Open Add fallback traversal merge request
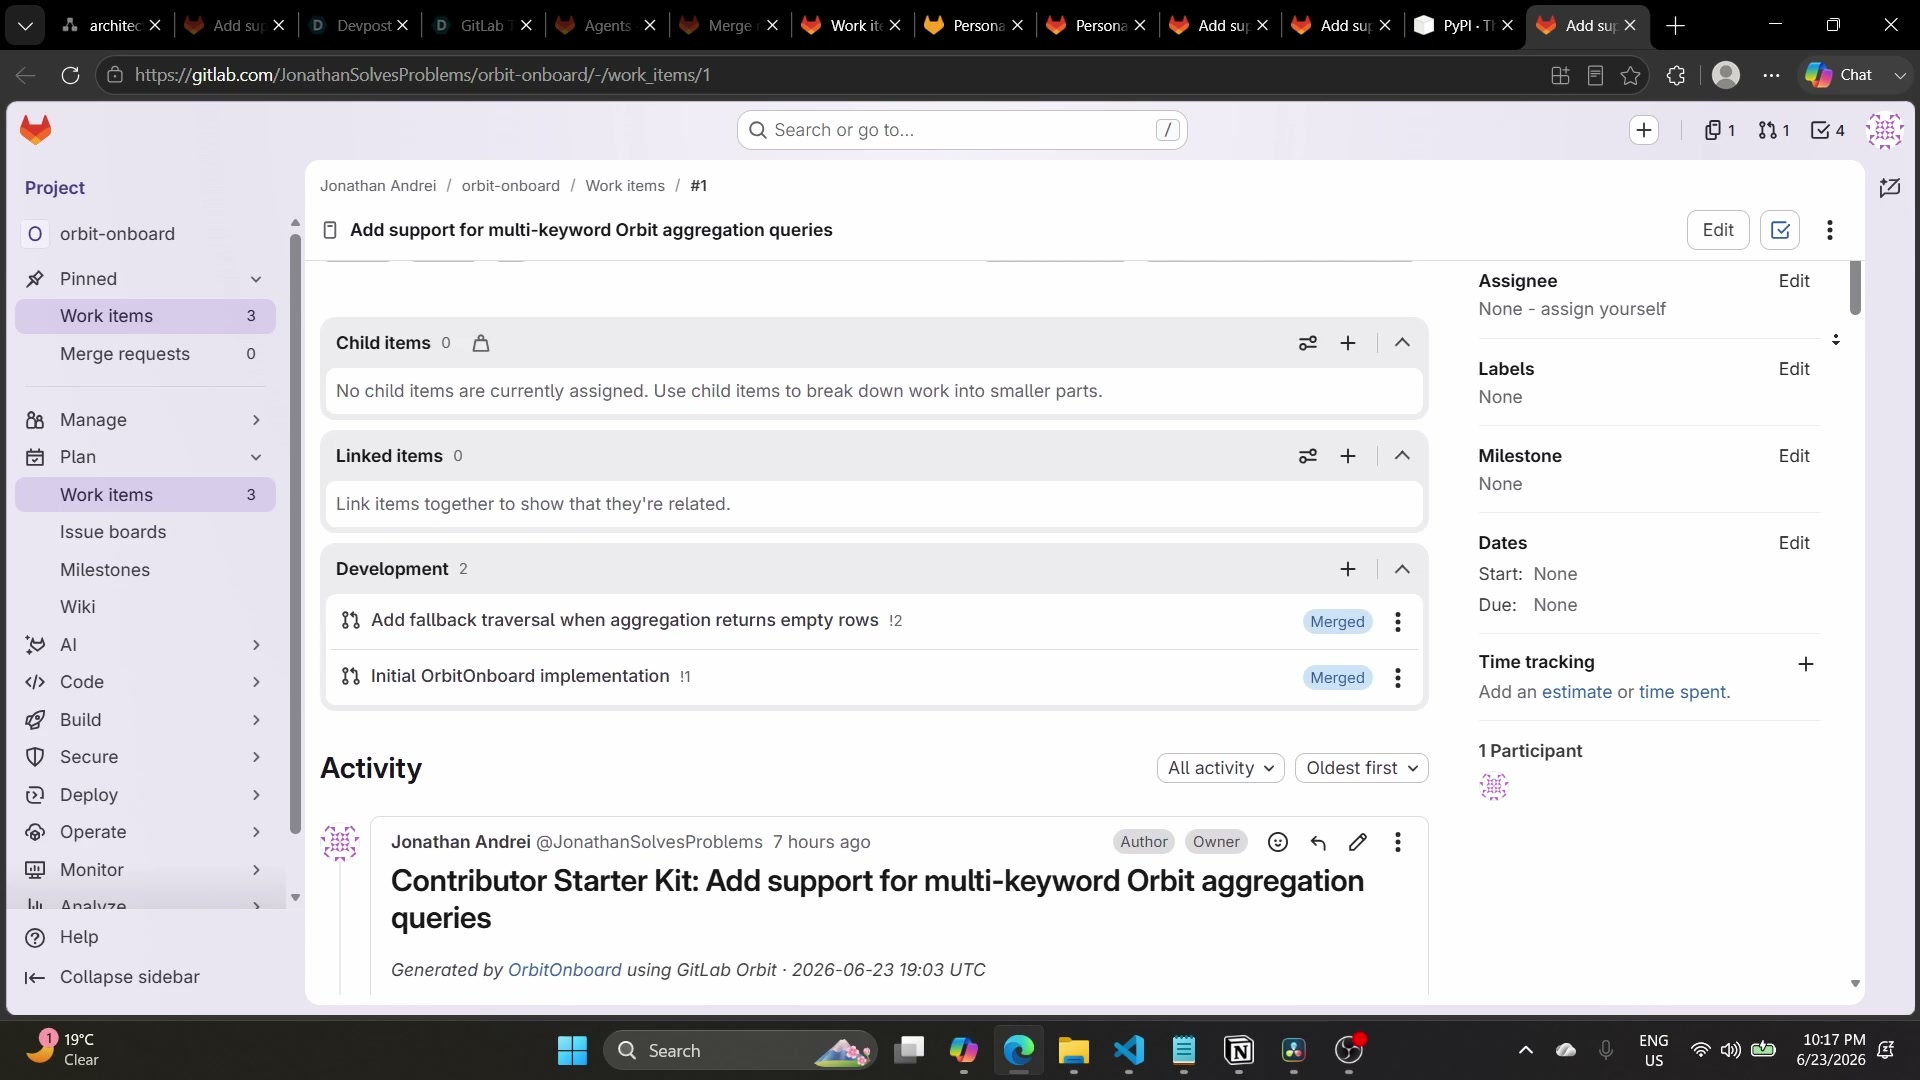The image size is (1920, 1080). coord(625,620)
